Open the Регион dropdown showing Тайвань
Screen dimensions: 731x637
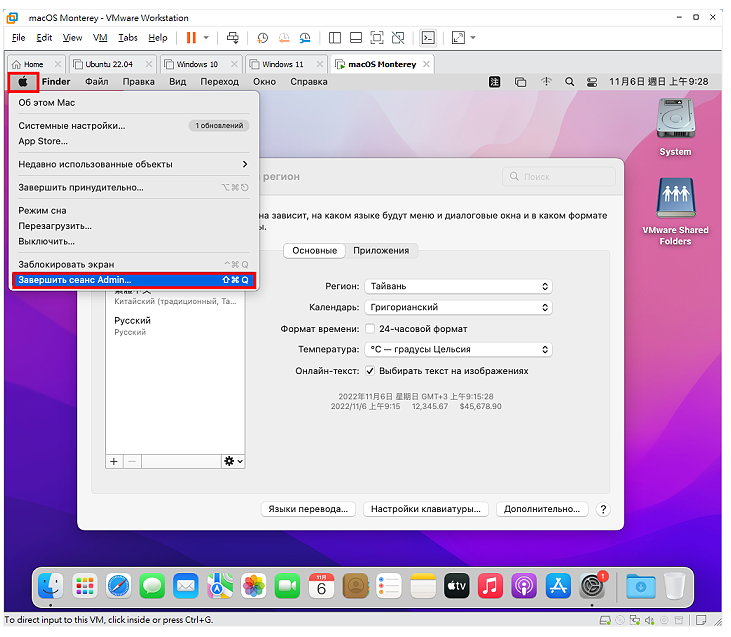click(458, 286)
